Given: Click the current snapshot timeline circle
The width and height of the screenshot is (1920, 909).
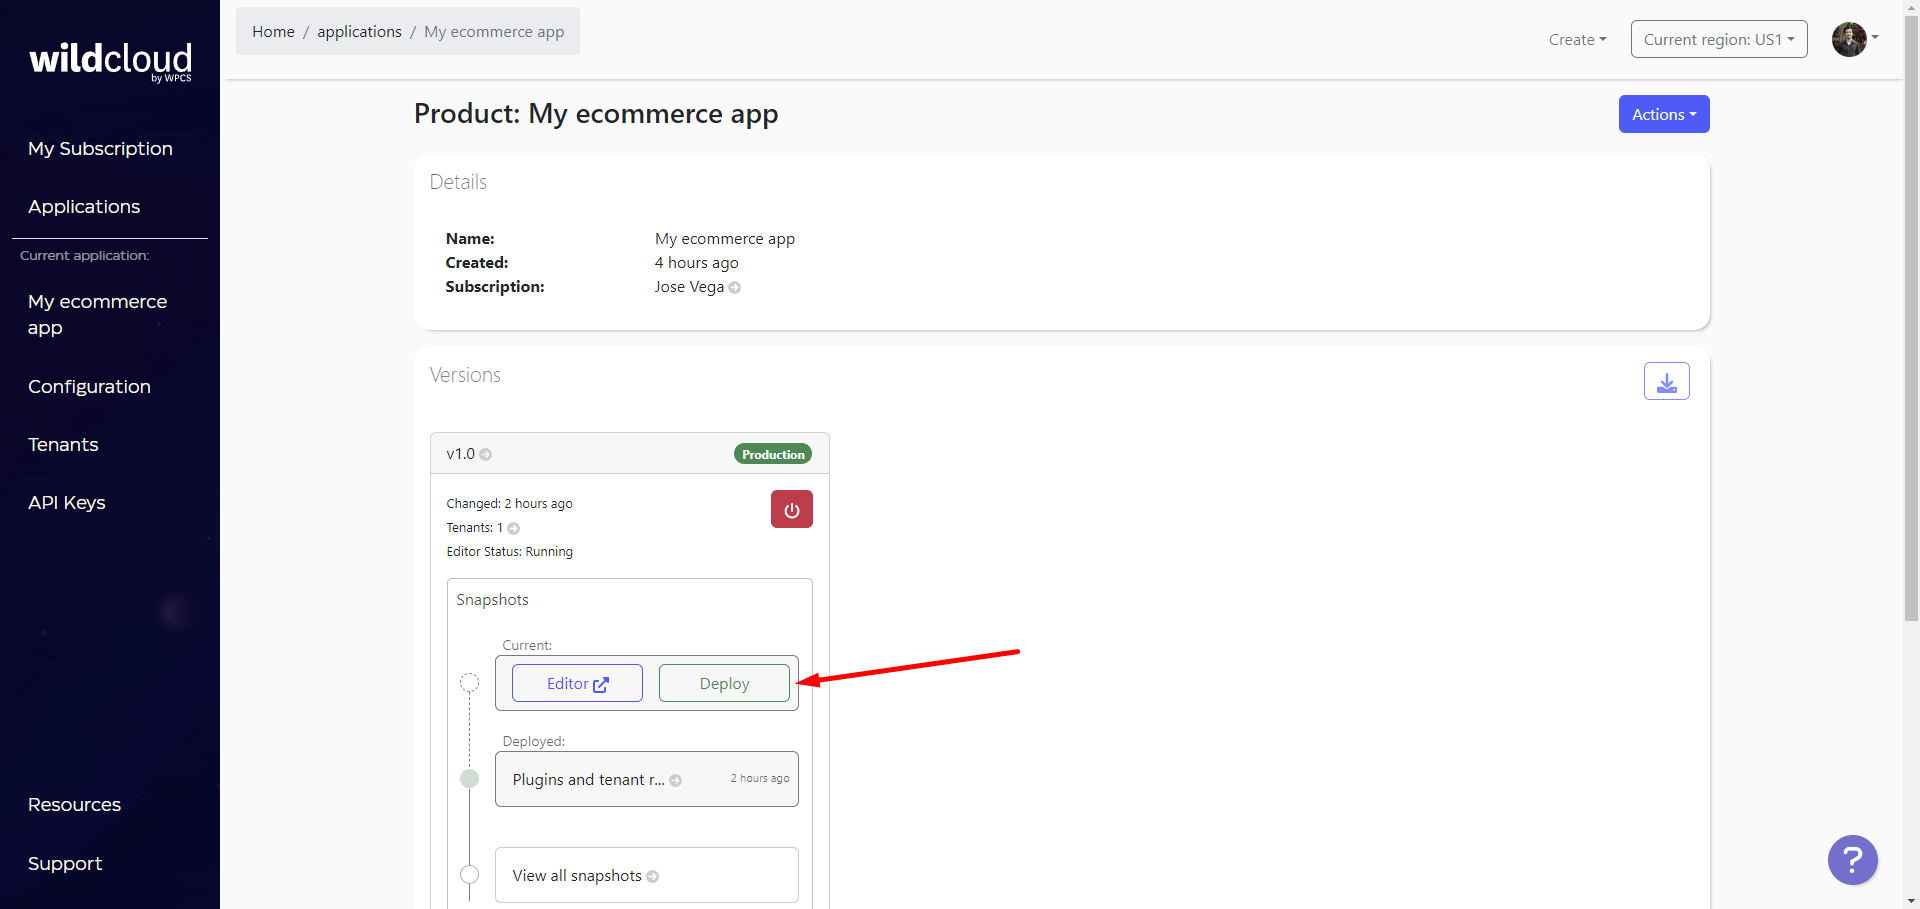Looking at the screenshot, I should (469, 683).
